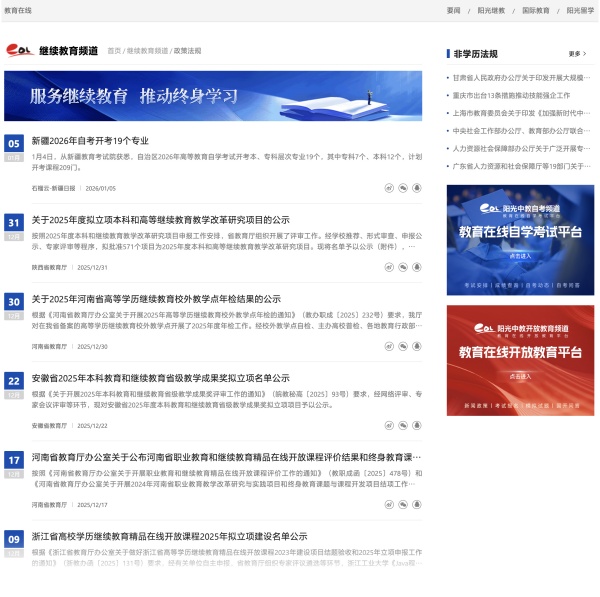Image resolution: width=600 pixels, height=597 pixels.
Task: Go to 阳光留学 in the top navigation
Action: (580, 10)
